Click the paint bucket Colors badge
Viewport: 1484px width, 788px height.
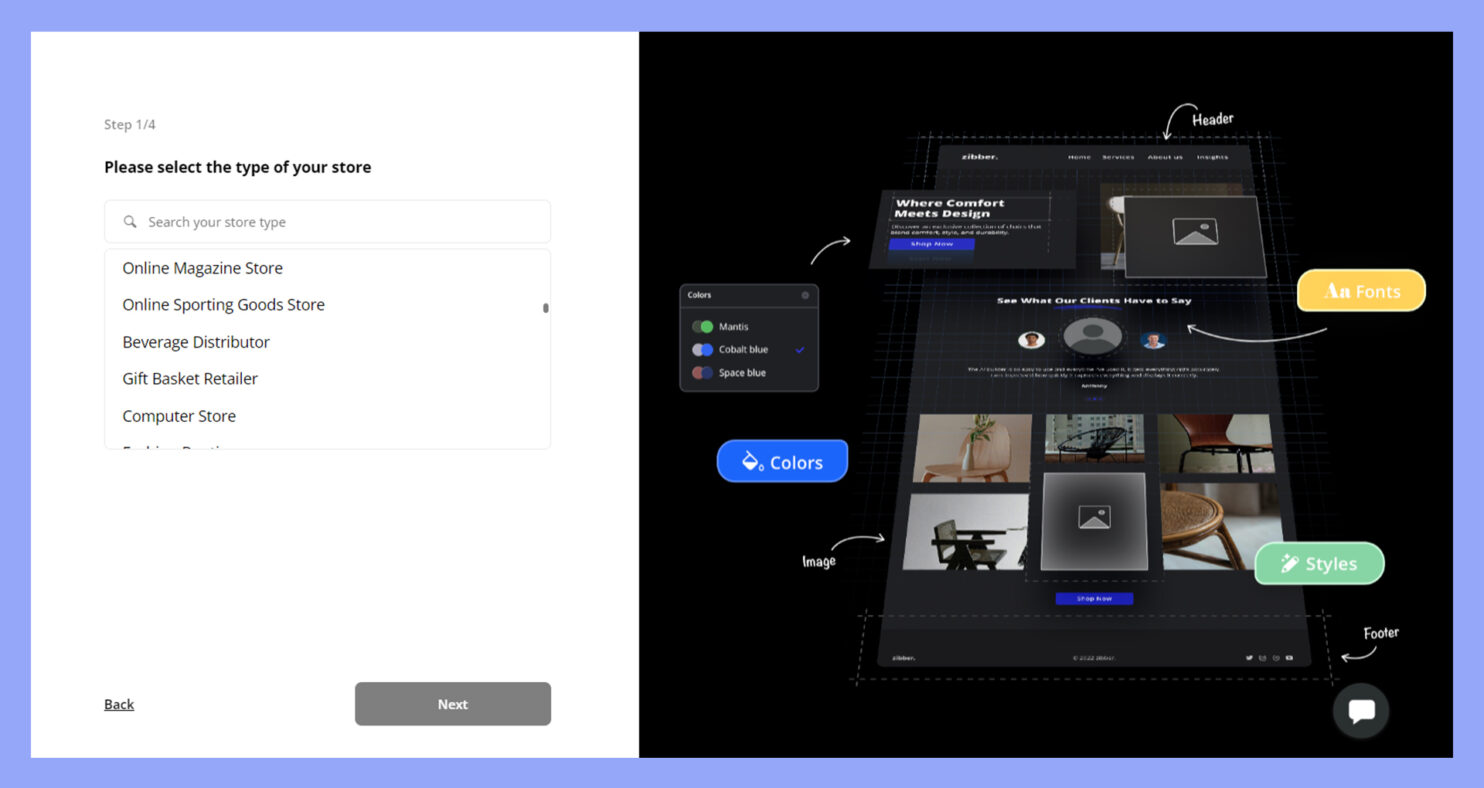point(782,462)
